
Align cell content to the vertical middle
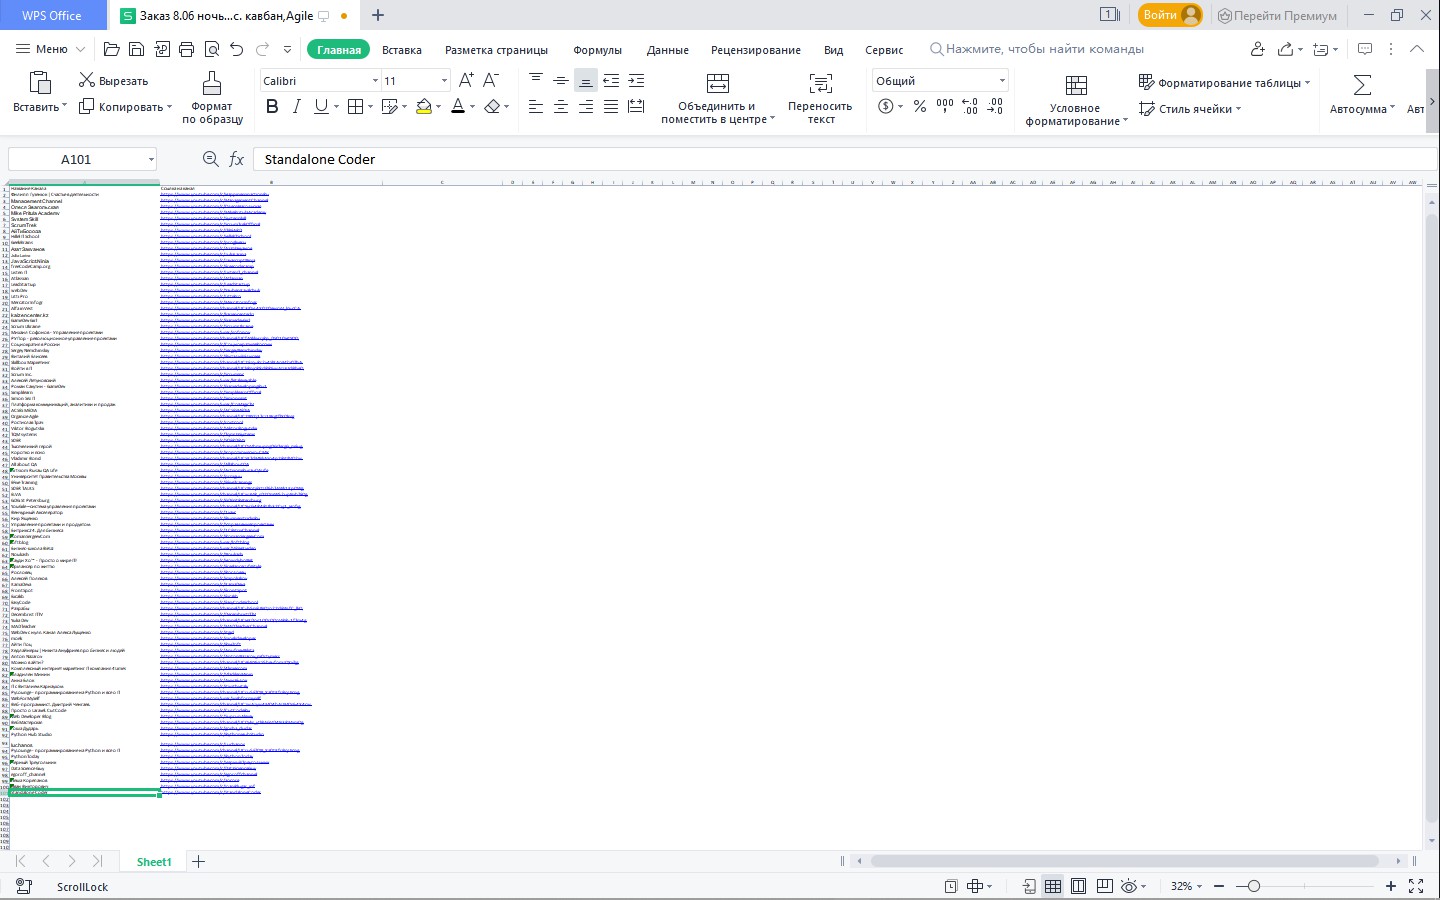click(x=561, y=81)
